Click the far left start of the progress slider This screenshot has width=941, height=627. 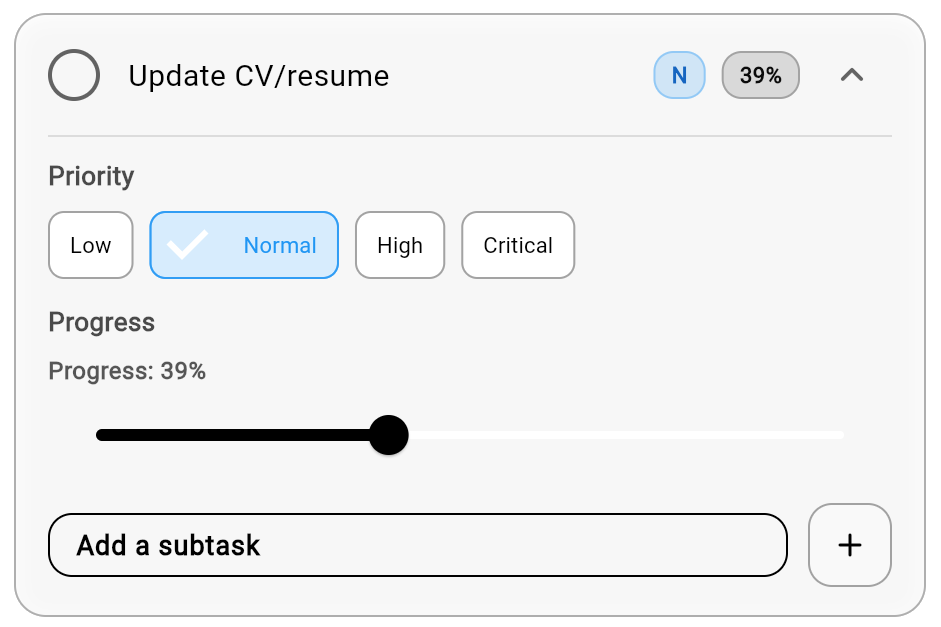(99, 435)
